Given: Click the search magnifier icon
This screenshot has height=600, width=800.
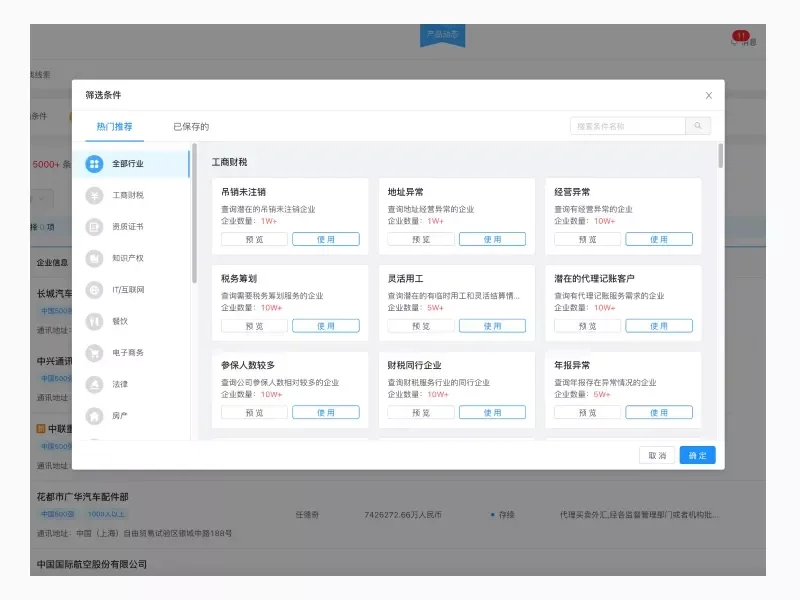Looking at the screenshot, I should pos(697,126).
